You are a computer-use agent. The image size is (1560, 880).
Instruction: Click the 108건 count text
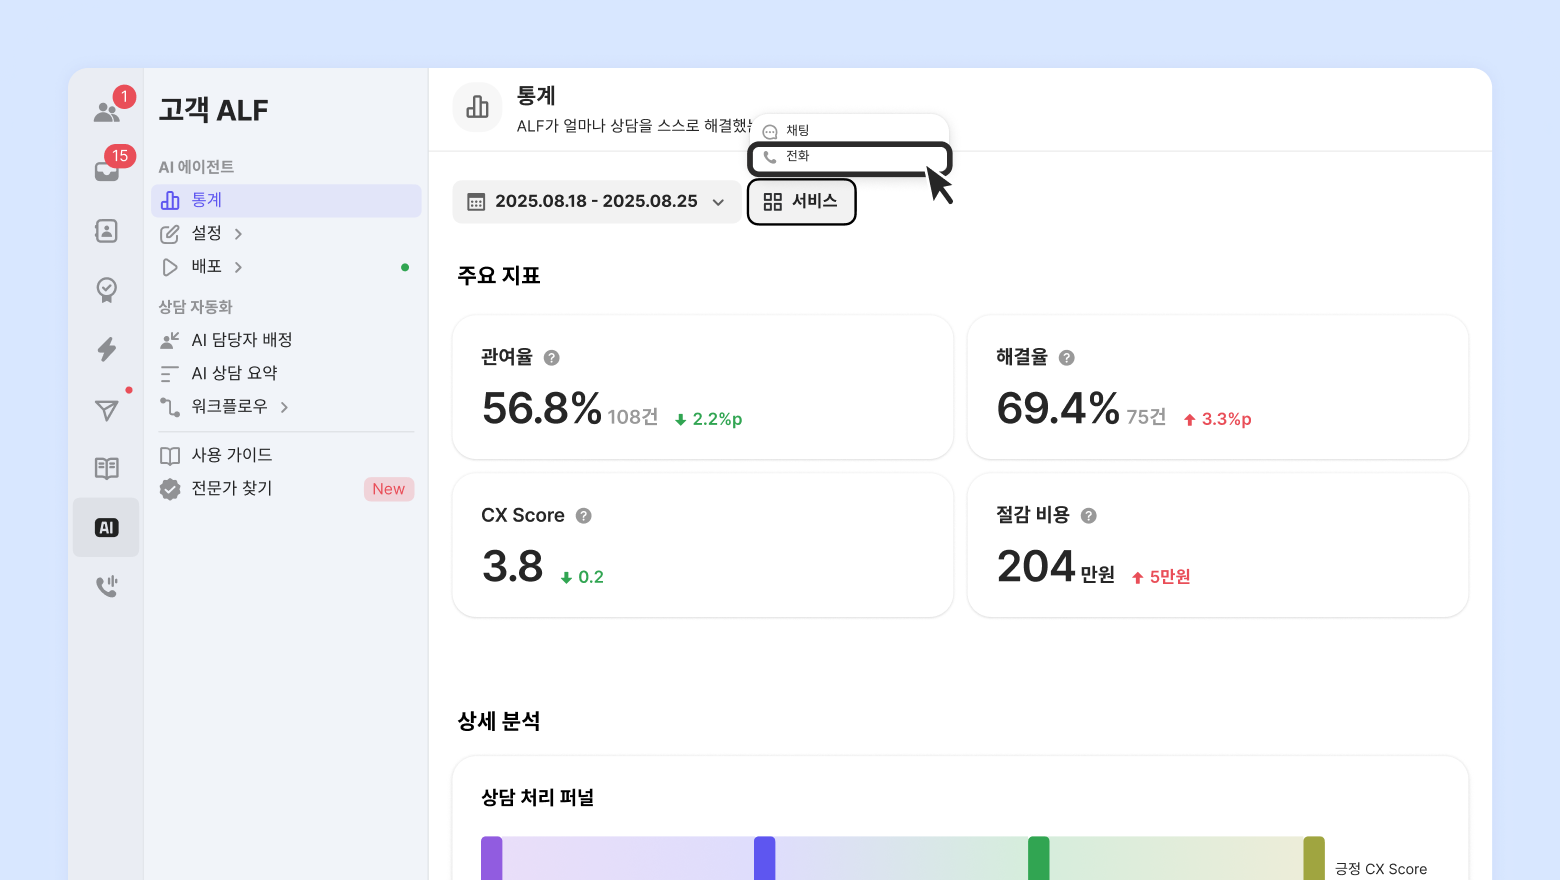click(633, 417)
